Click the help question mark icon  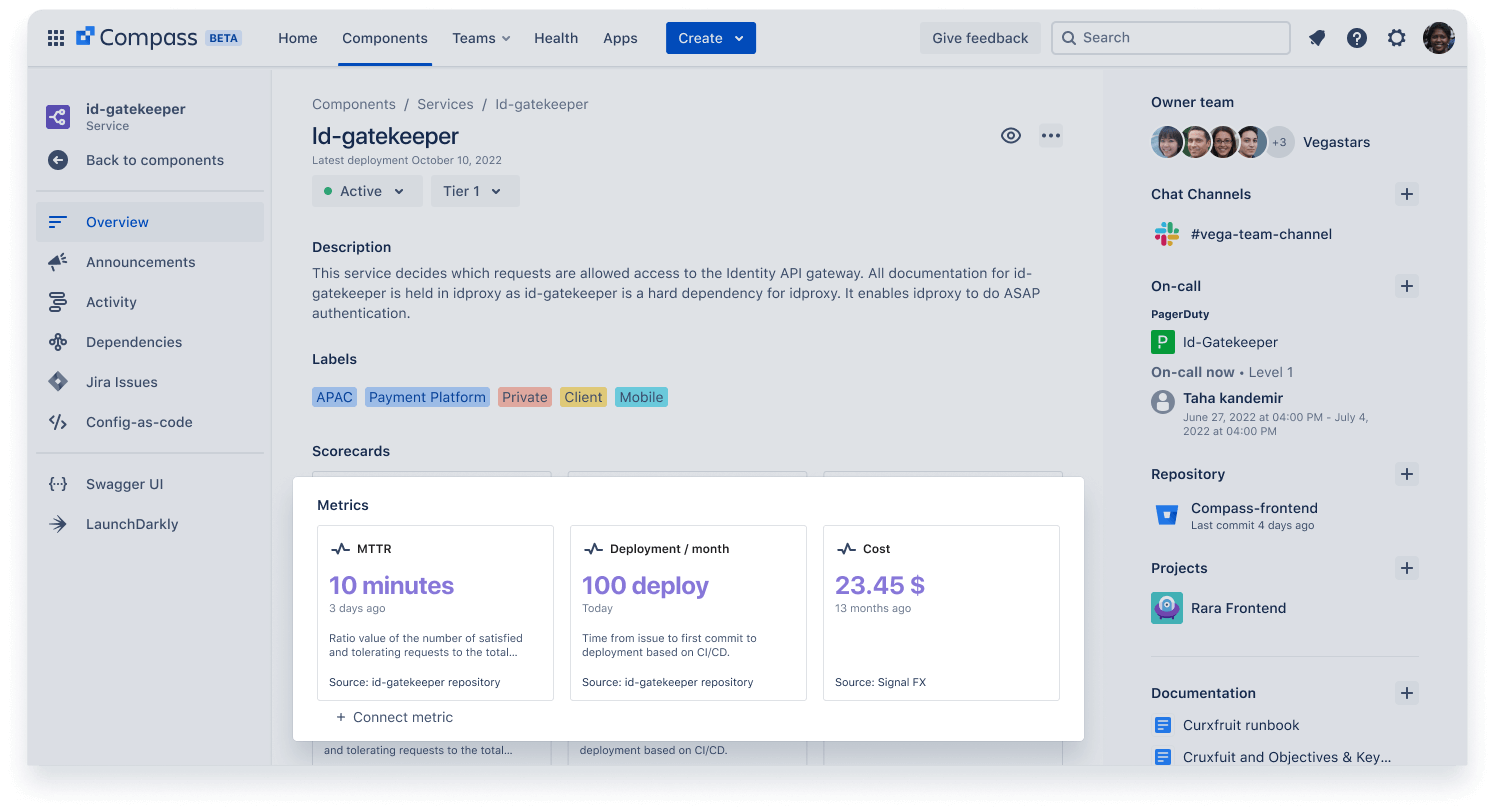point(1356,38)
